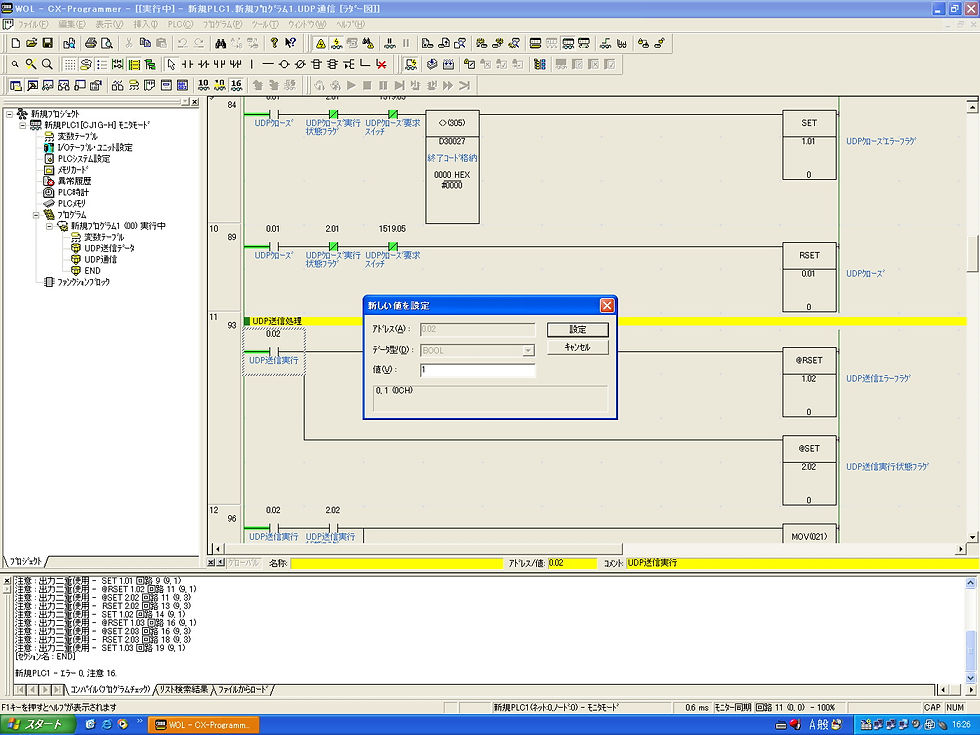The height and width of the screenshot is (735, 980).
Task: Click the New file toolbar icon
Action: tap(16, 43)
